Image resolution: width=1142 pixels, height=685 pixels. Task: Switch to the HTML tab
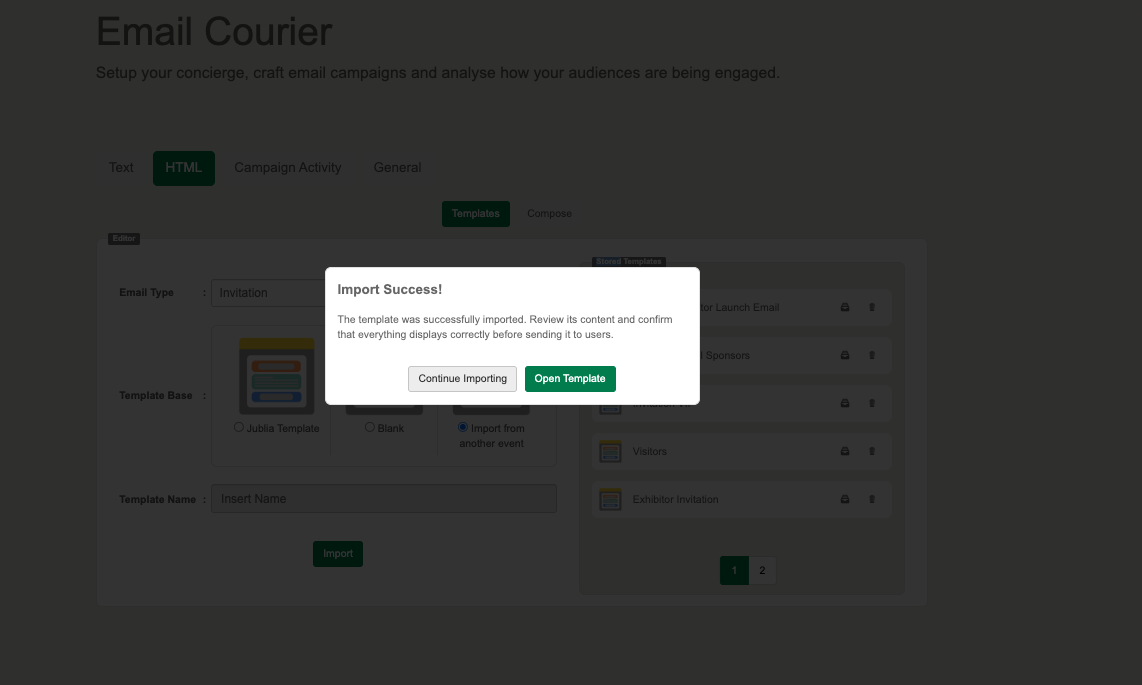tap(184, 168)
